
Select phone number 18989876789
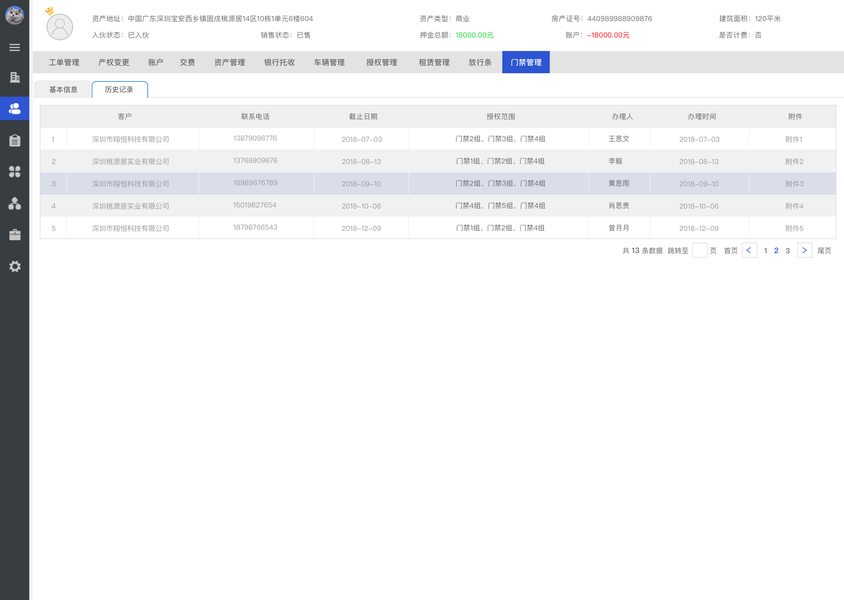coord(255,183)
